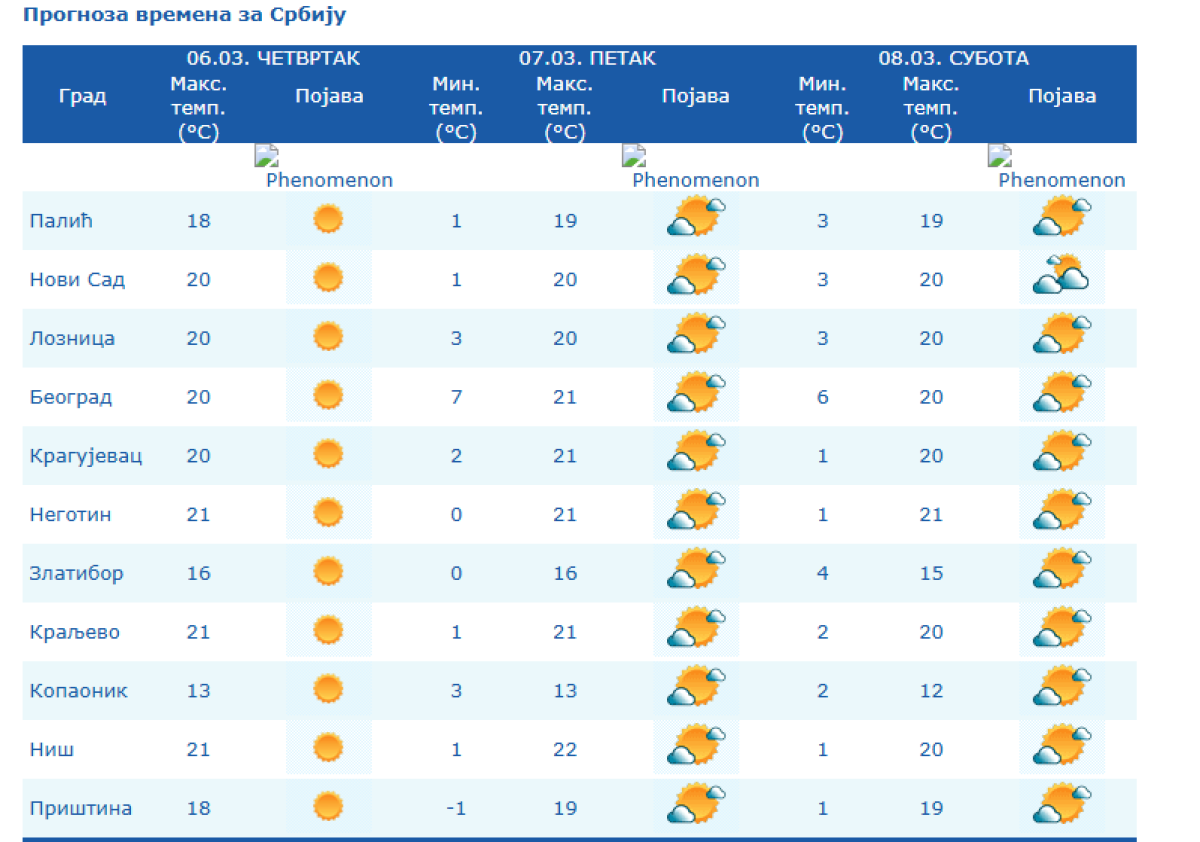Click Приштина Thursday sunny icon
This screenshot has width=1200, height=842.
(328, 807)
